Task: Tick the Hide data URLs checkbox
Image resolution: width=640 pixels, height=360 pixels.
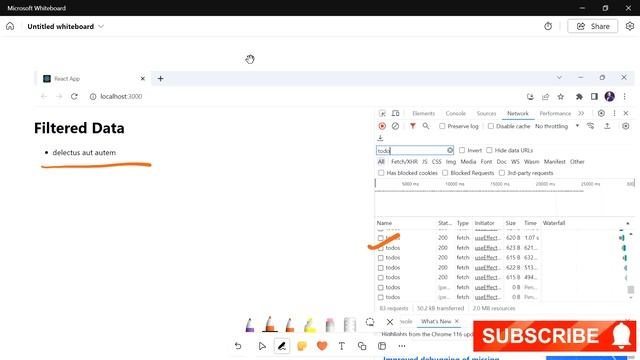Action: click(x=489, y=151)
